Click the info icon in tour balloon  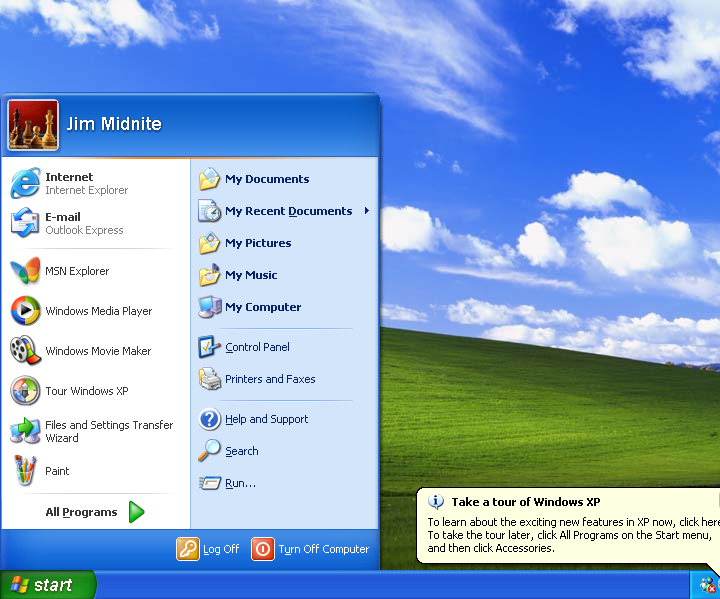436,502
